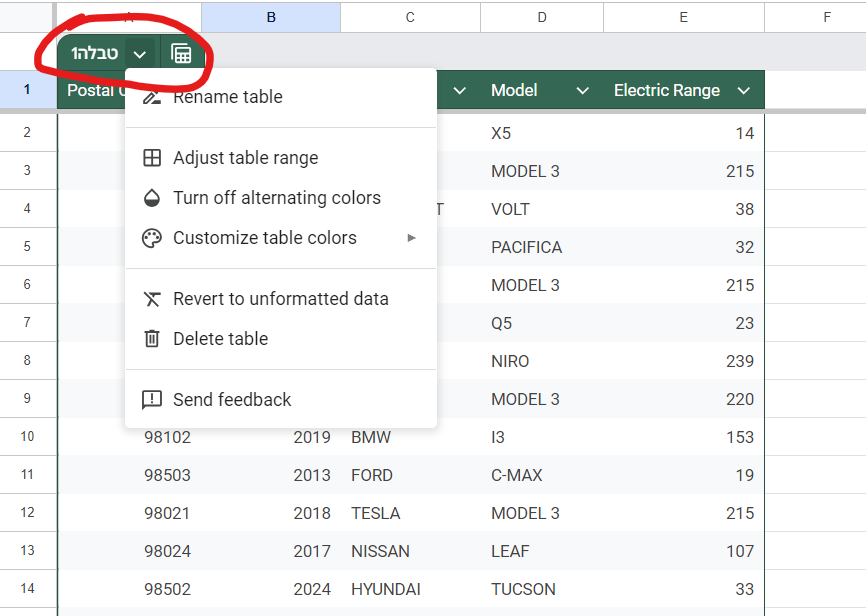Select row 10 header

27,437
